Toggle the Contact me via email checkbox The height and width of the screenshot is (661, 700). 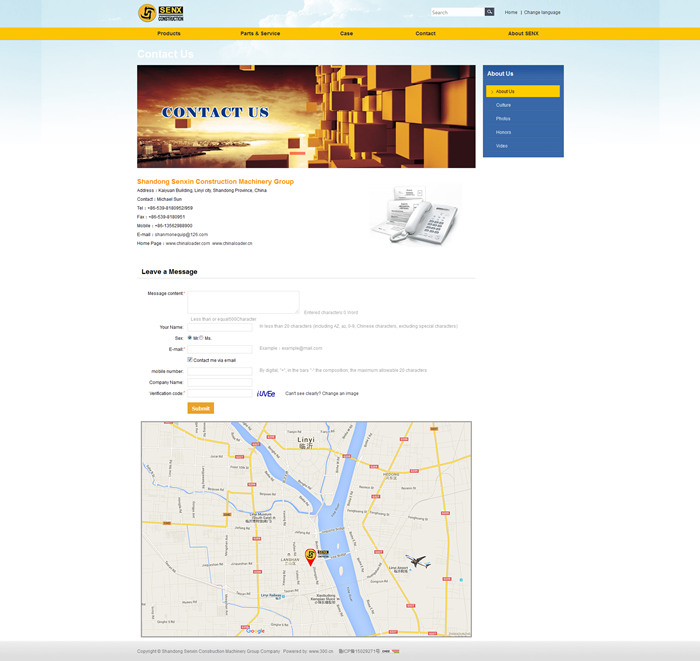[x=190, y=360]
